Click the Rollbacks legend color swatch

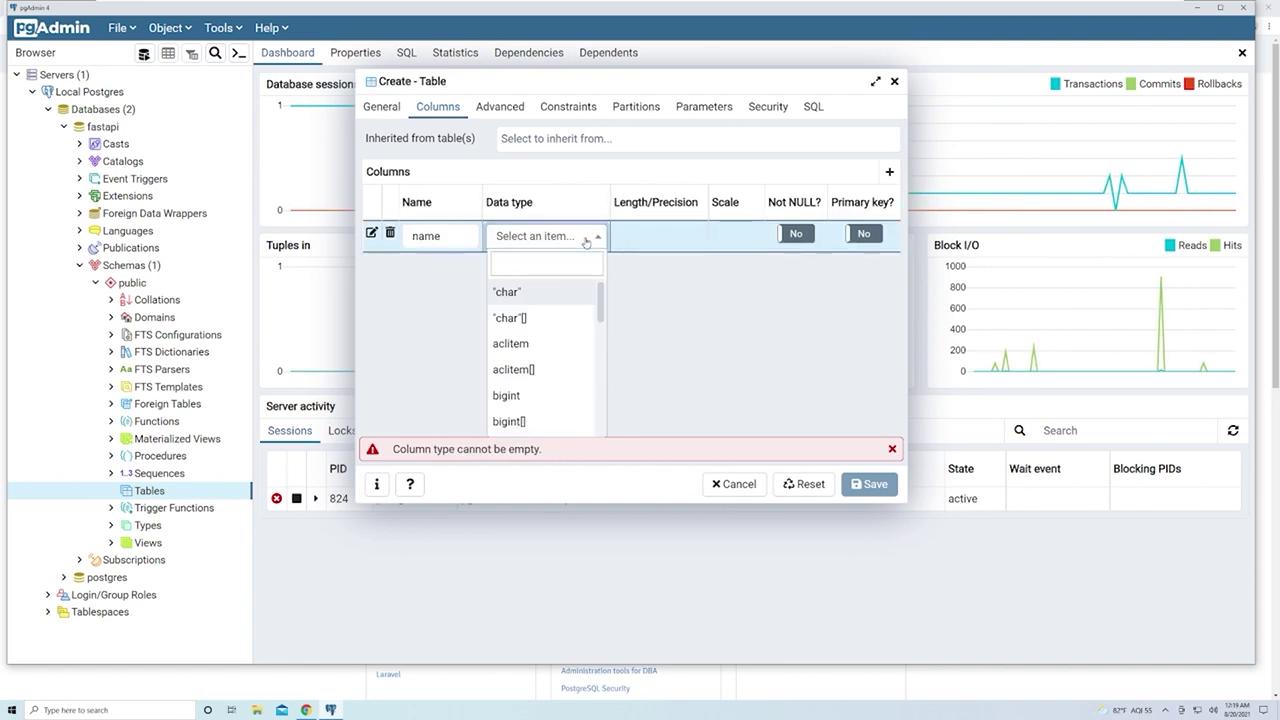[x=1189, y=84]
